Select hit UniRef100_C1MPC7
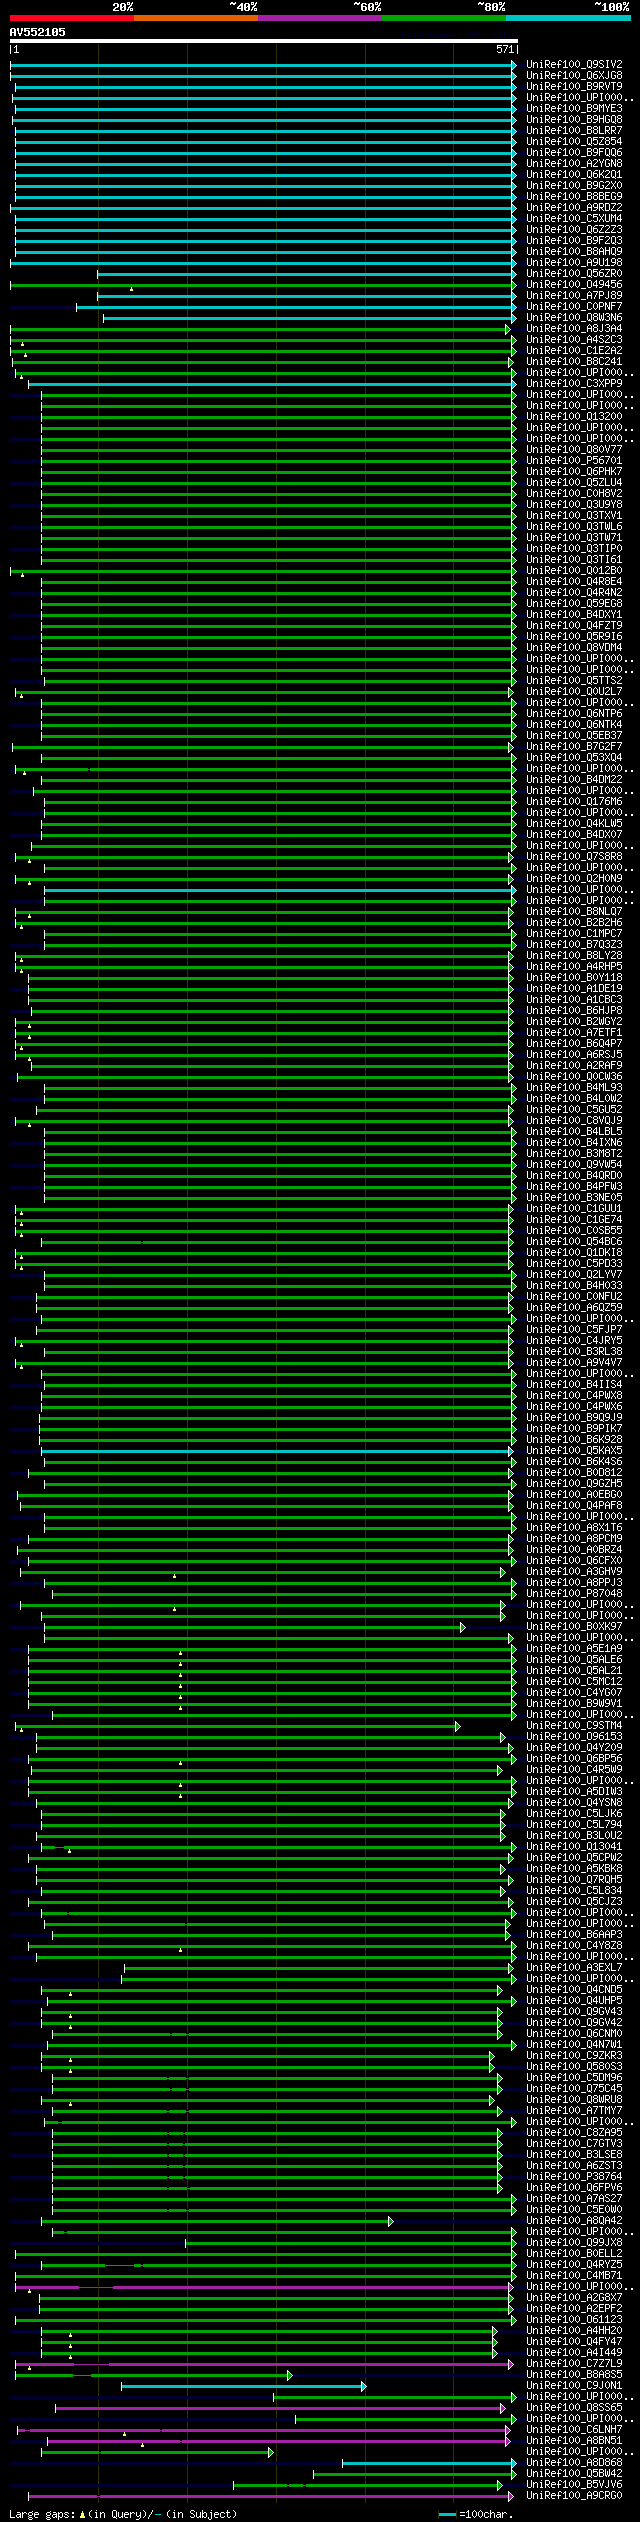This screenshot has width=640, height=2522. (x=574, y=933)
